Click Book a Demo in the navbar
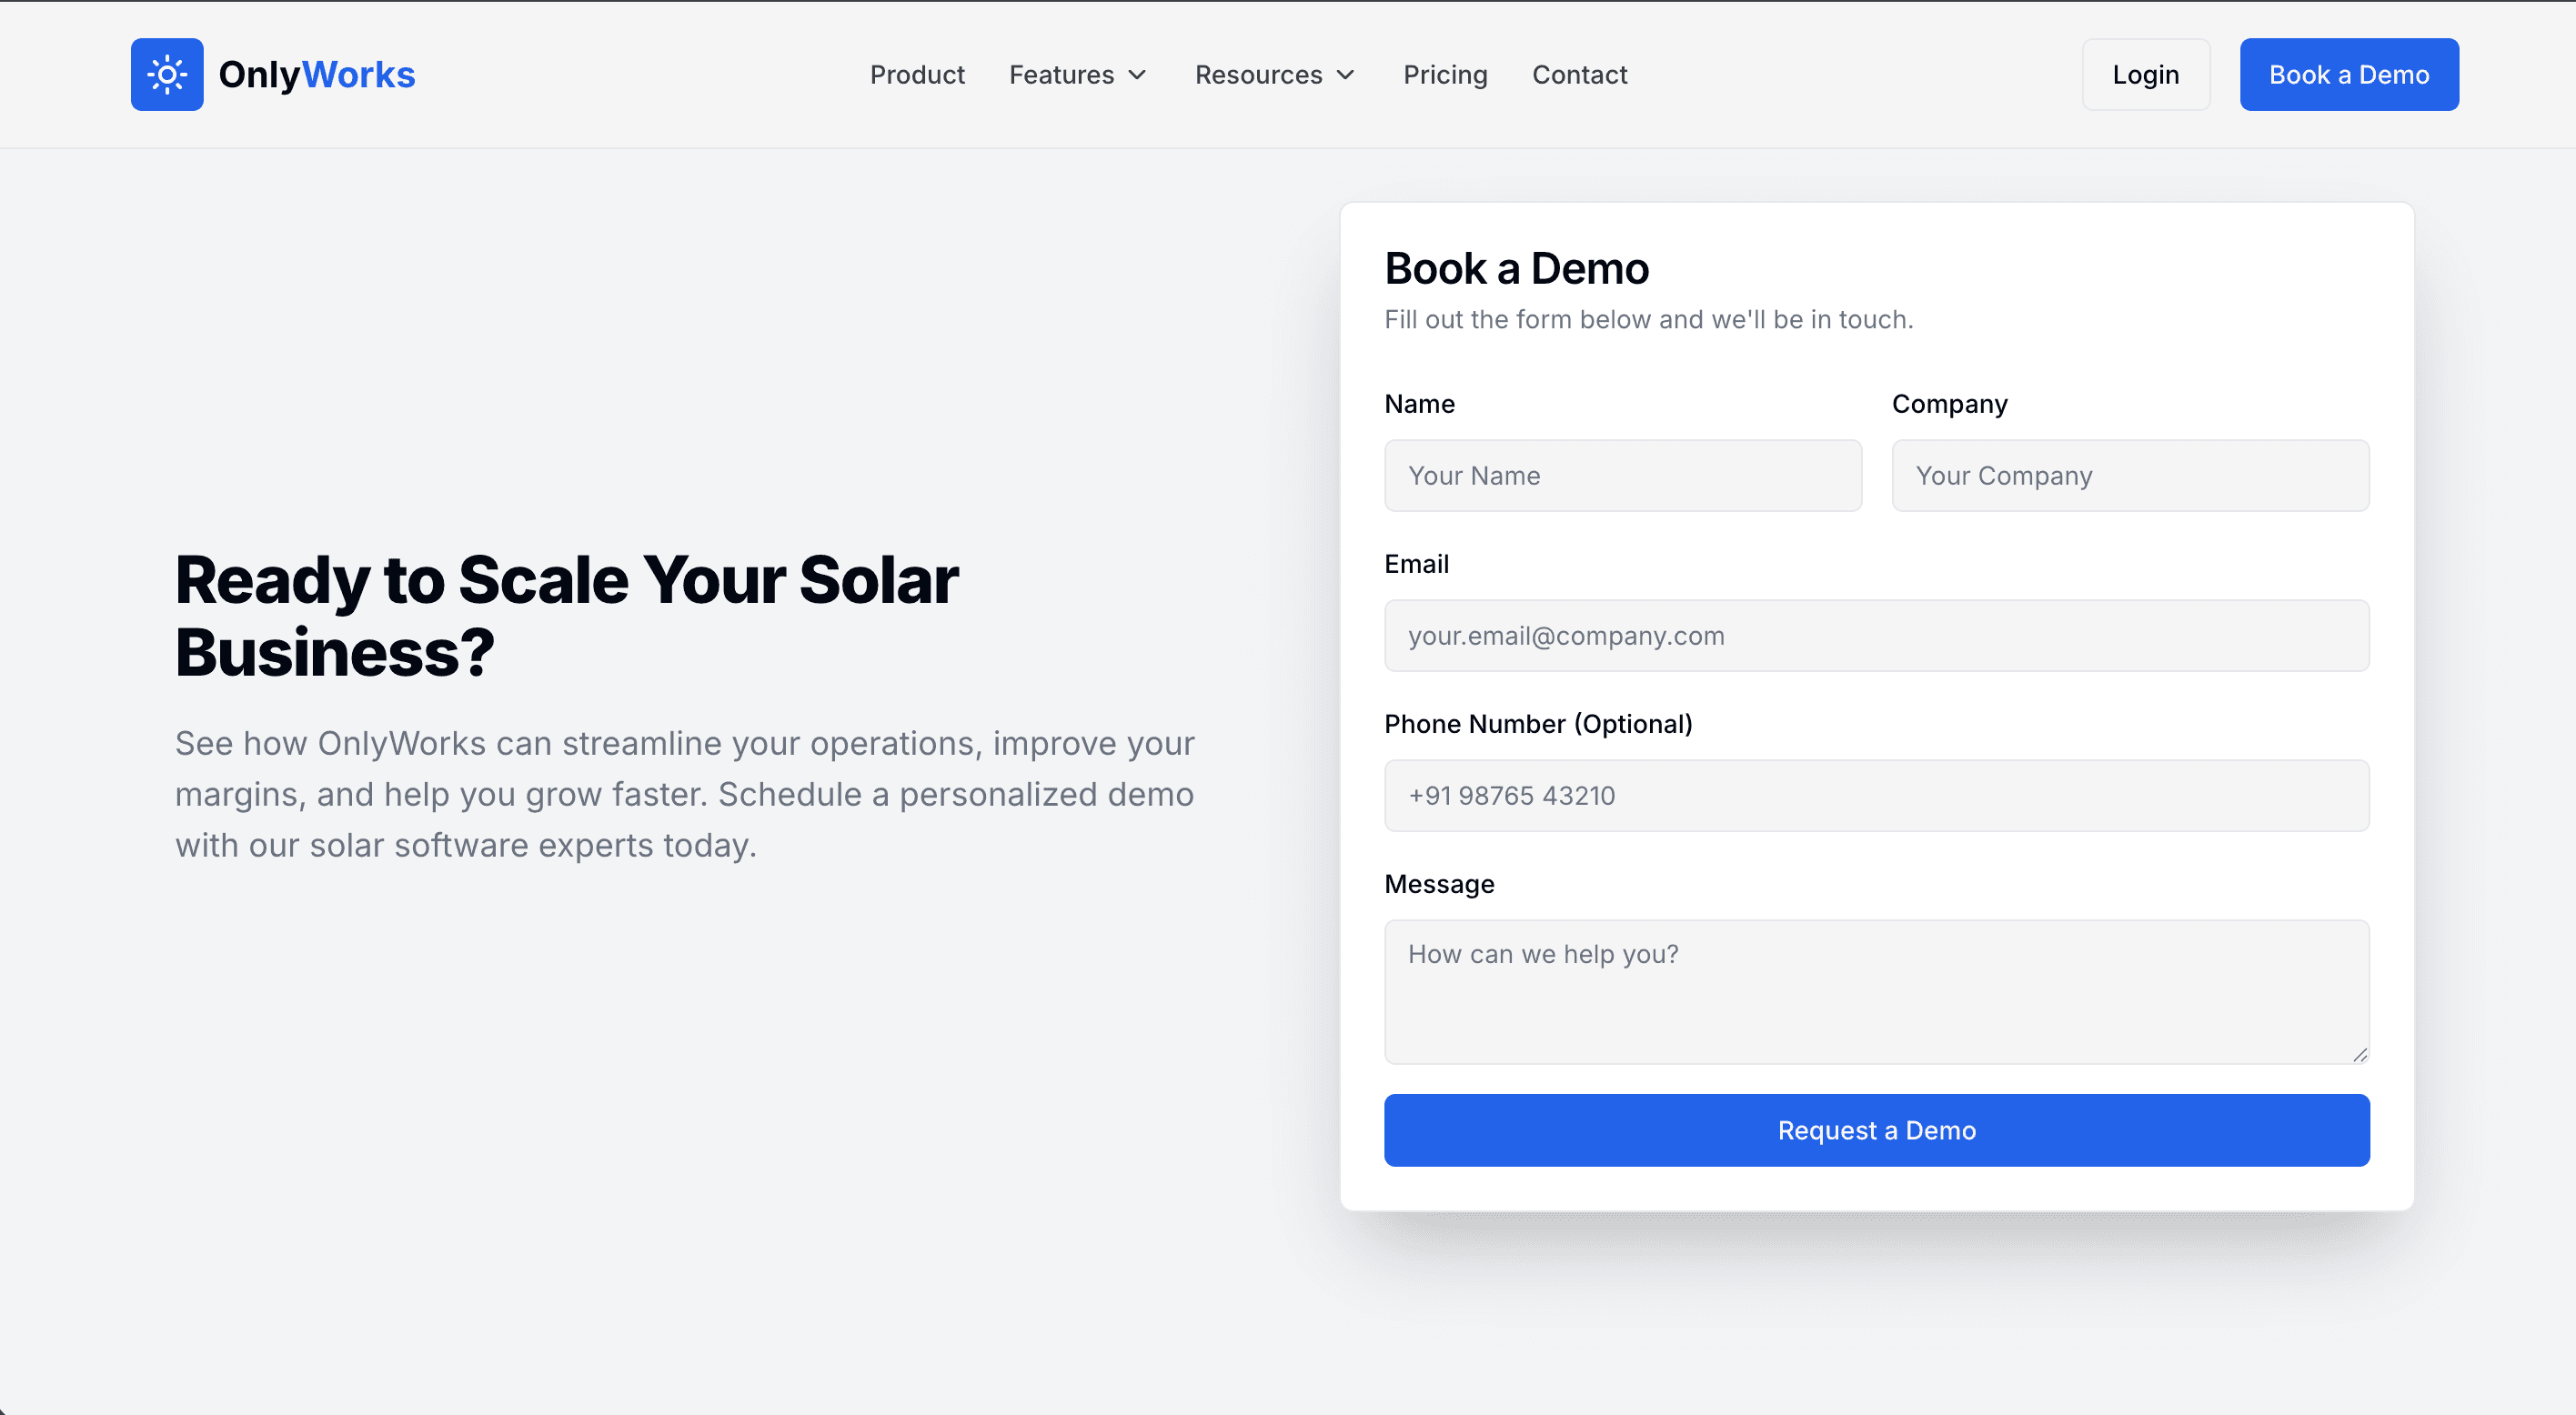 (2348, 74)
